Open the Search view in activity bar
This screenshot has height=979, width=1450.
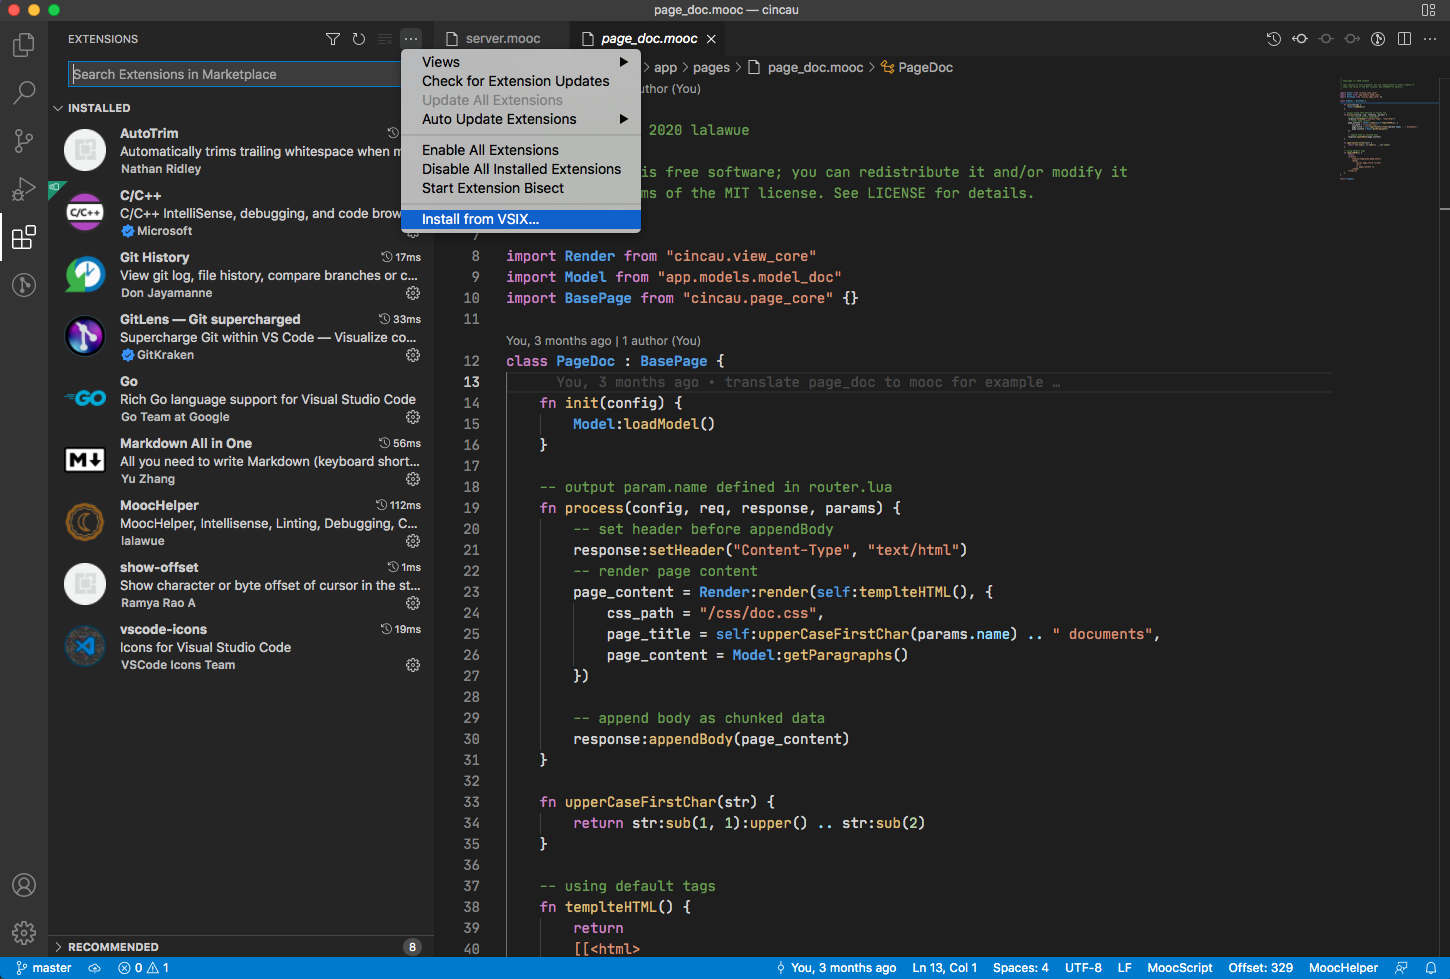[x=24, y=93]
